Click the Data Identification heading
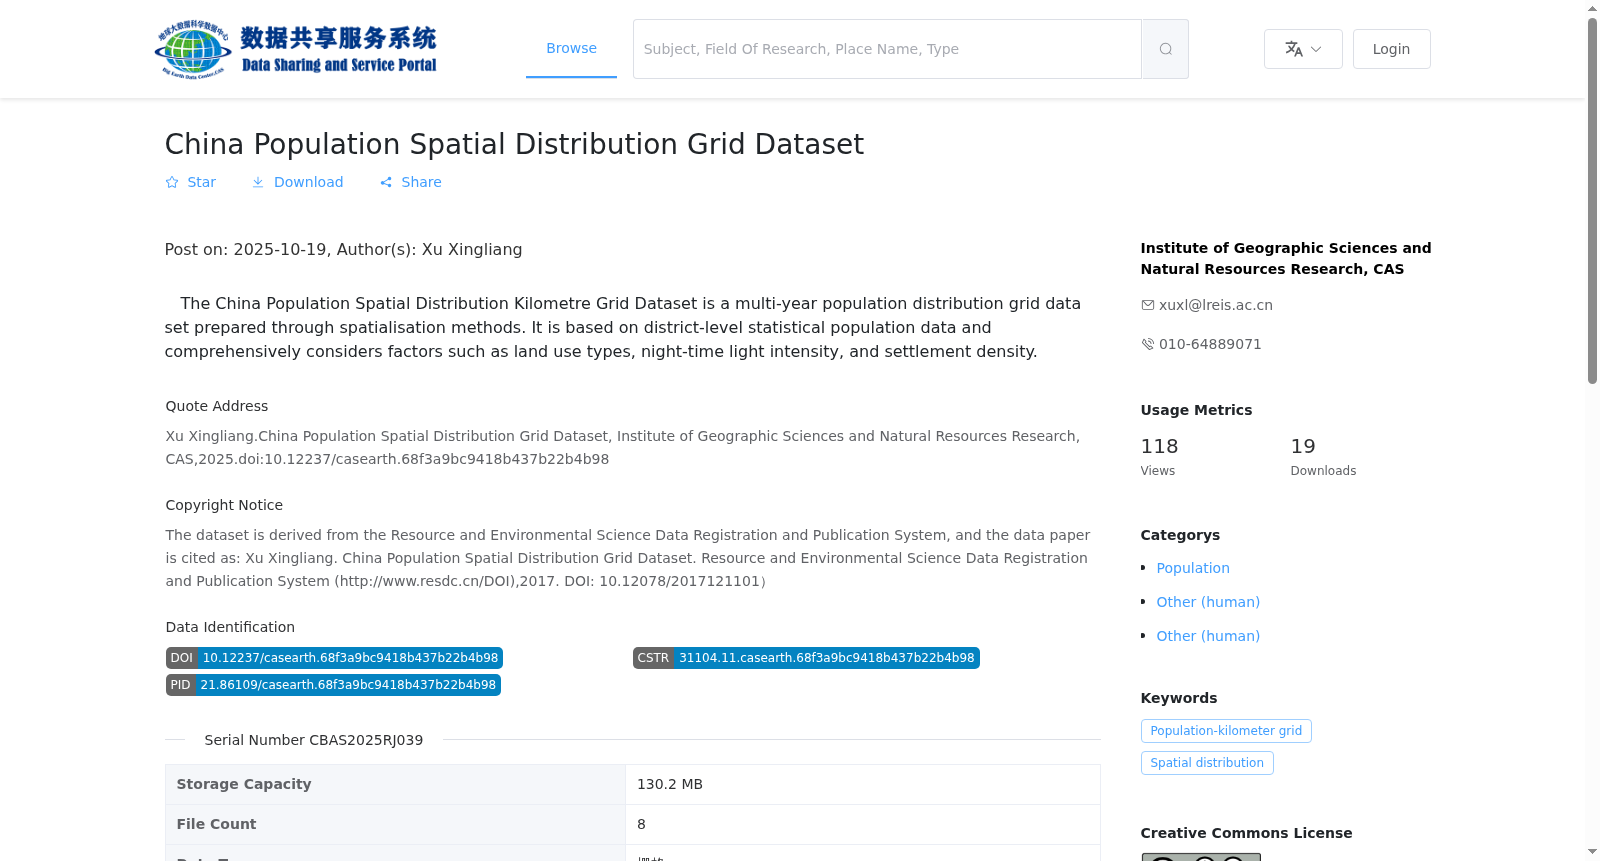Image resolution: width=1600 pixels, height=861 pixels. click(230, 627)
